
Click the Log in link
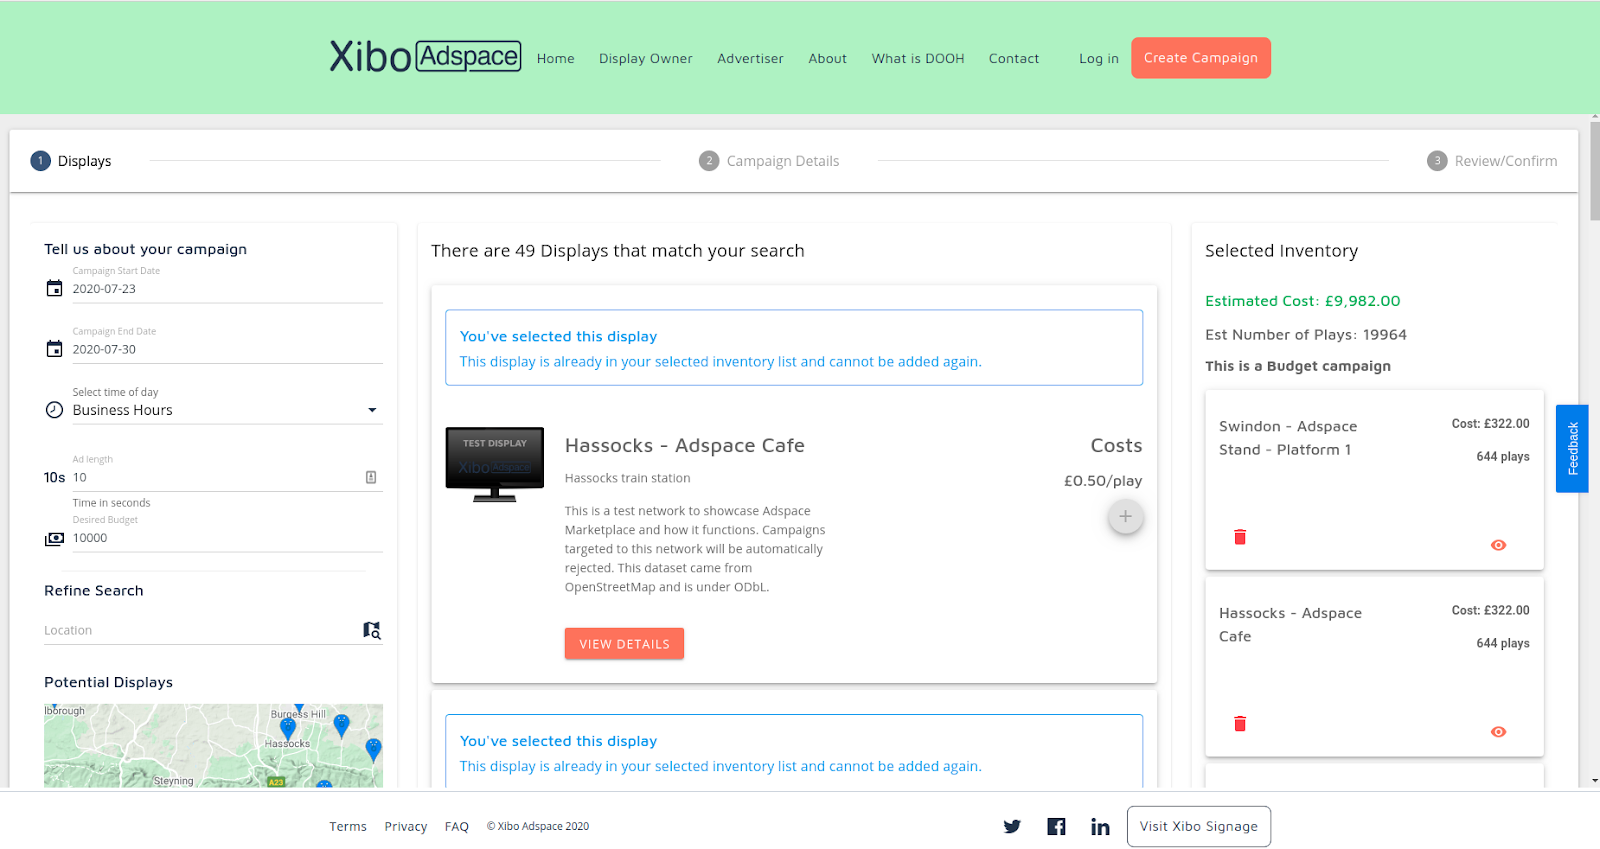pyautogui.click(x=1099, y=58)
